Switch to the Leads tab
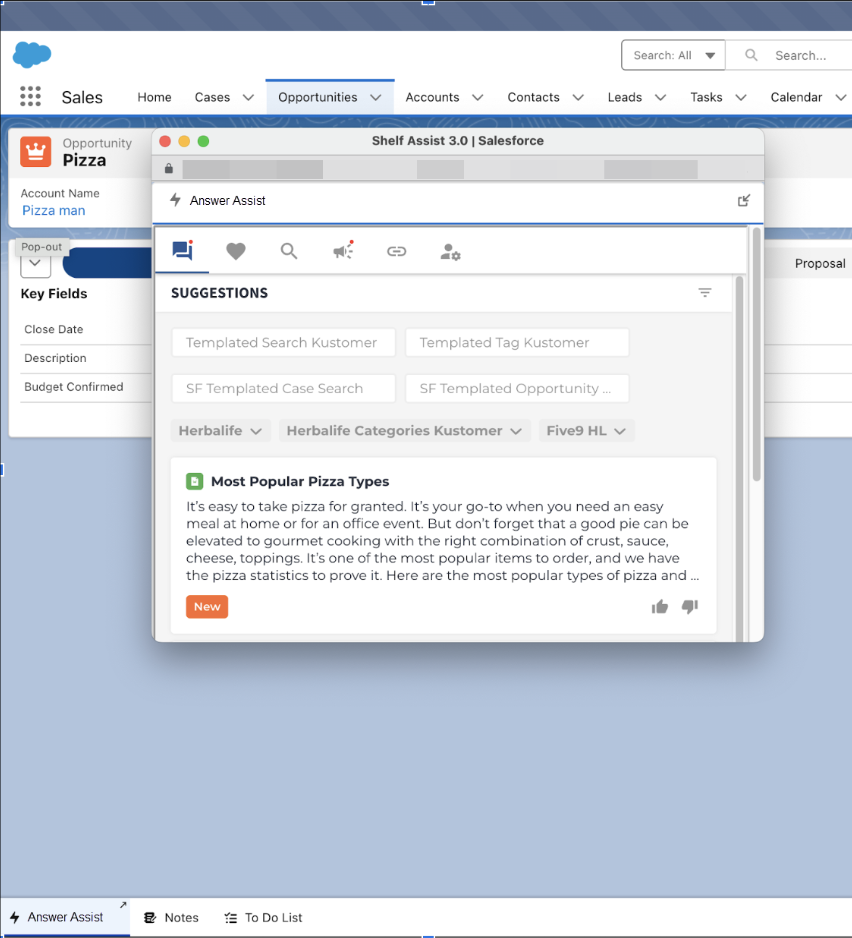 pos(625,97)
